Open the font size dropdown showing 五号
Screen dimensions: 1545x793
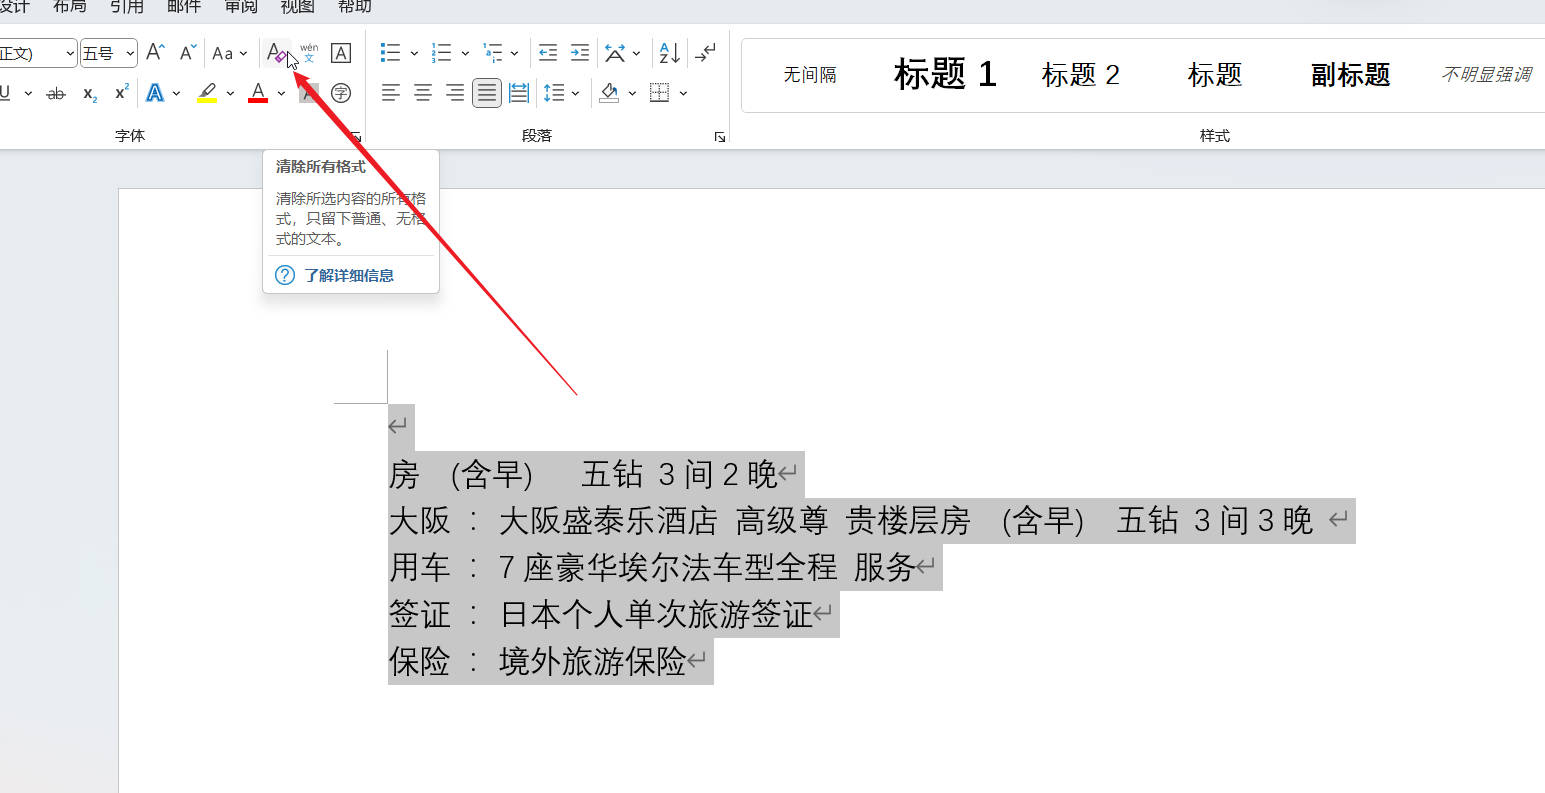tap(108, 53)
